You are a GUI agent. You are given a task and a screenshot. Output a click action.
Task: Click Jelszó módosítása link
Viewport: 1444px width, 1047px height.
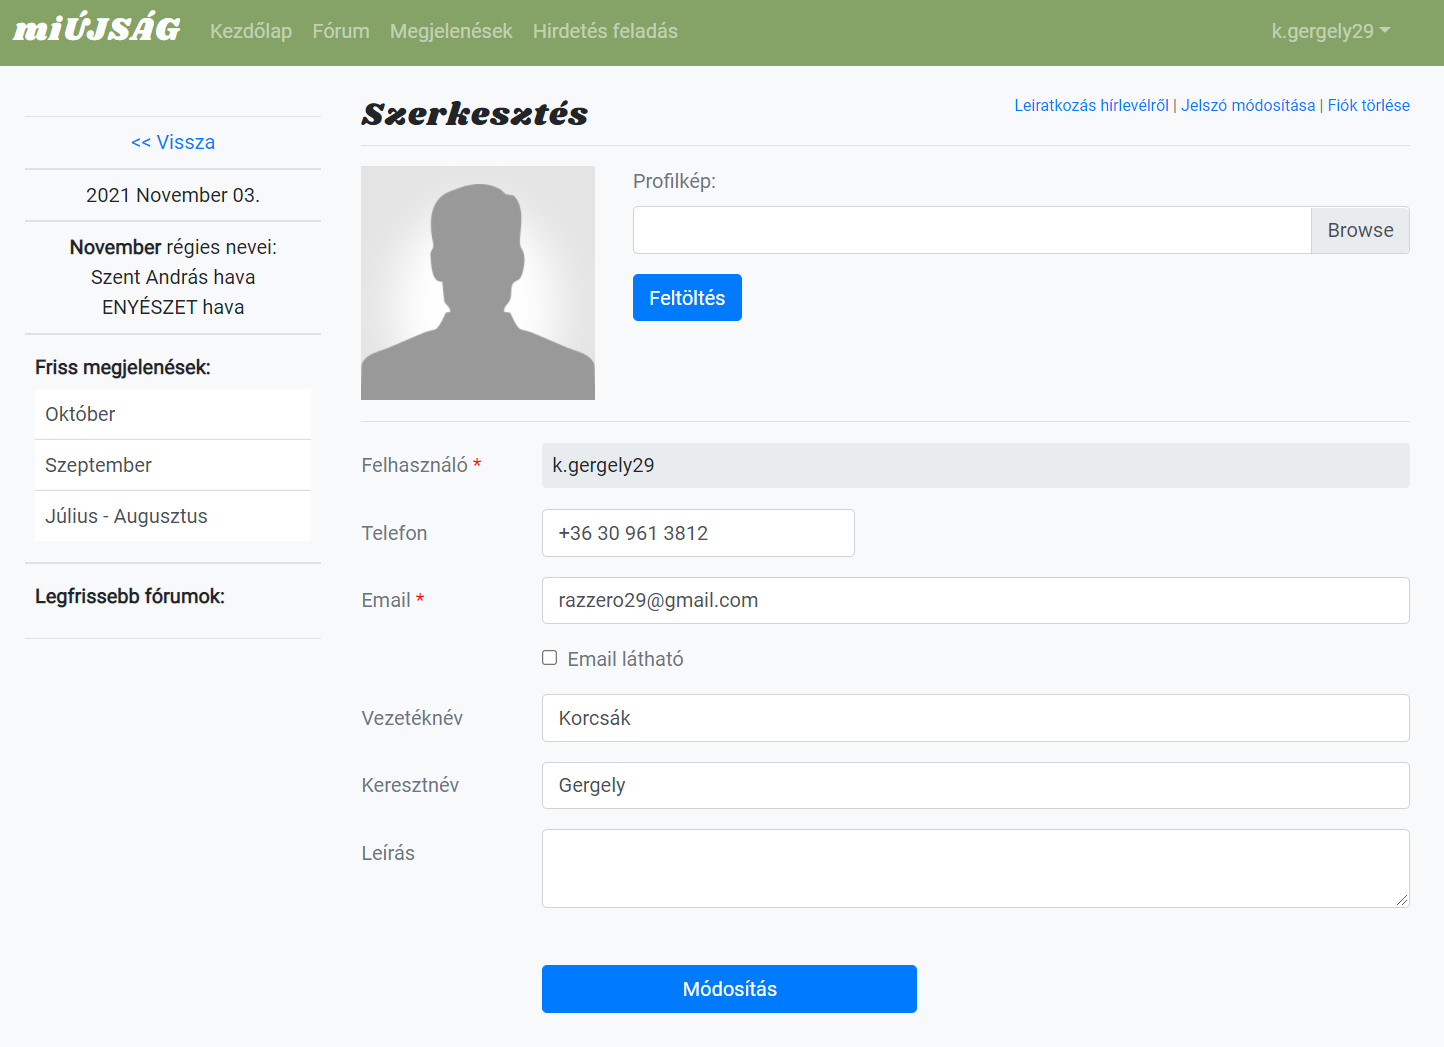pos(1248,105)
